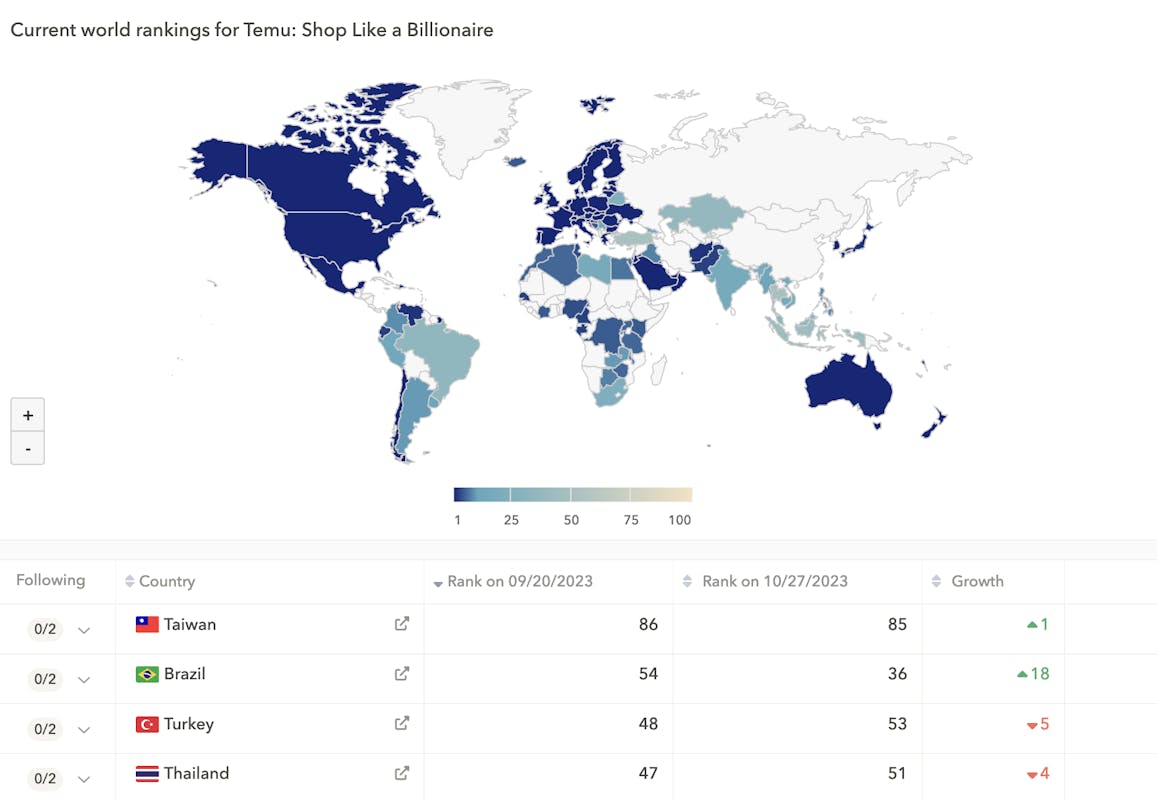Click the rank color gradient legend bar
1157x800 pixels.
click(x=572, y=495)
